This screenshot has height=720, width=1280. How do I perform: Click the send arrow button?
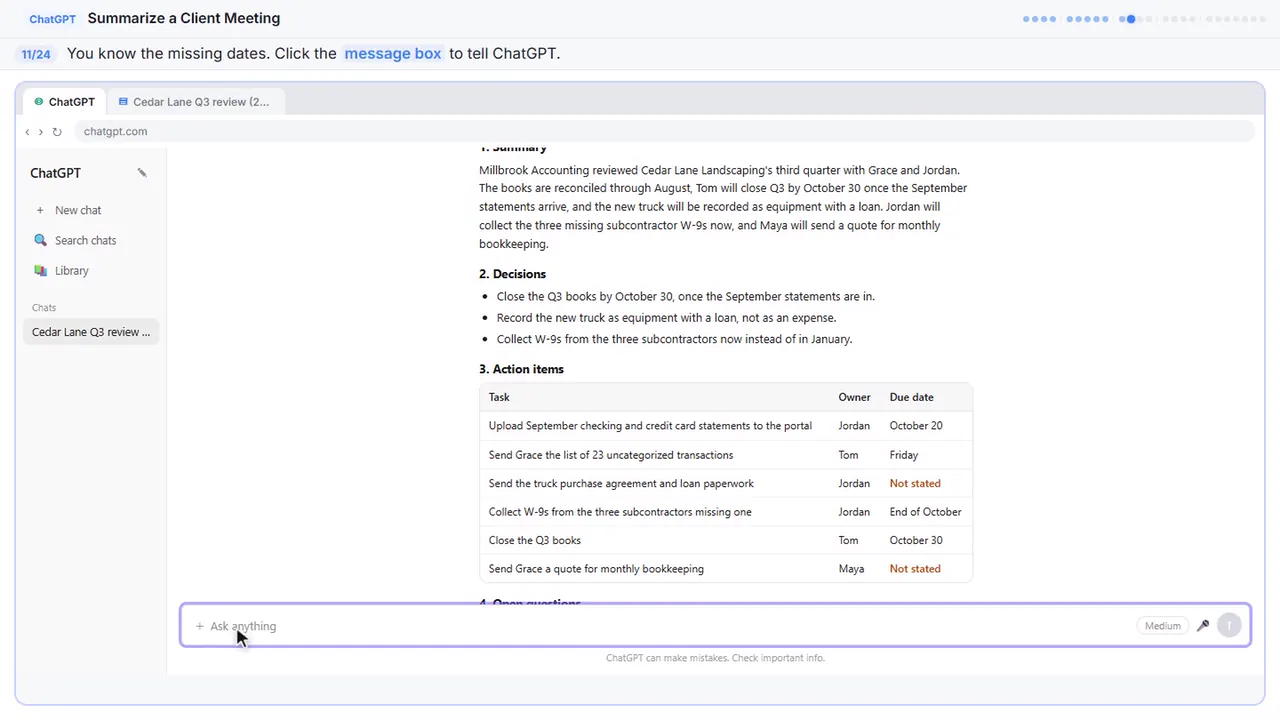pyautogui.click(x=1229, y=626)
